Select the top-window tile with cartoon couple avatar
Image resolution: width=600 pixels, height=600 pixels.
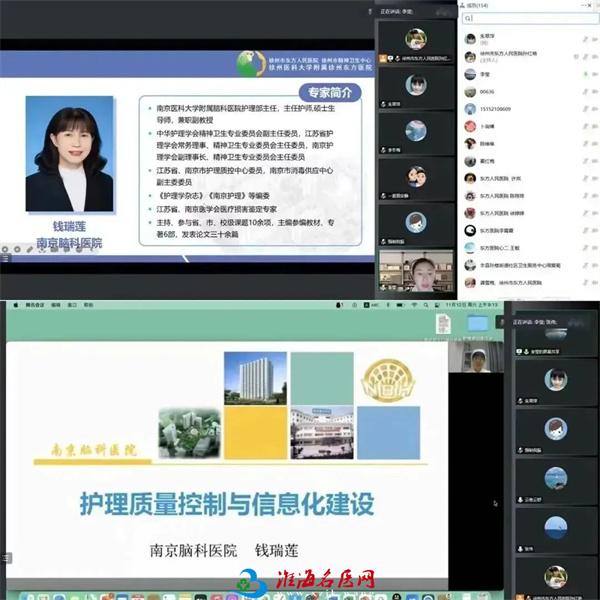coord(416,179)
